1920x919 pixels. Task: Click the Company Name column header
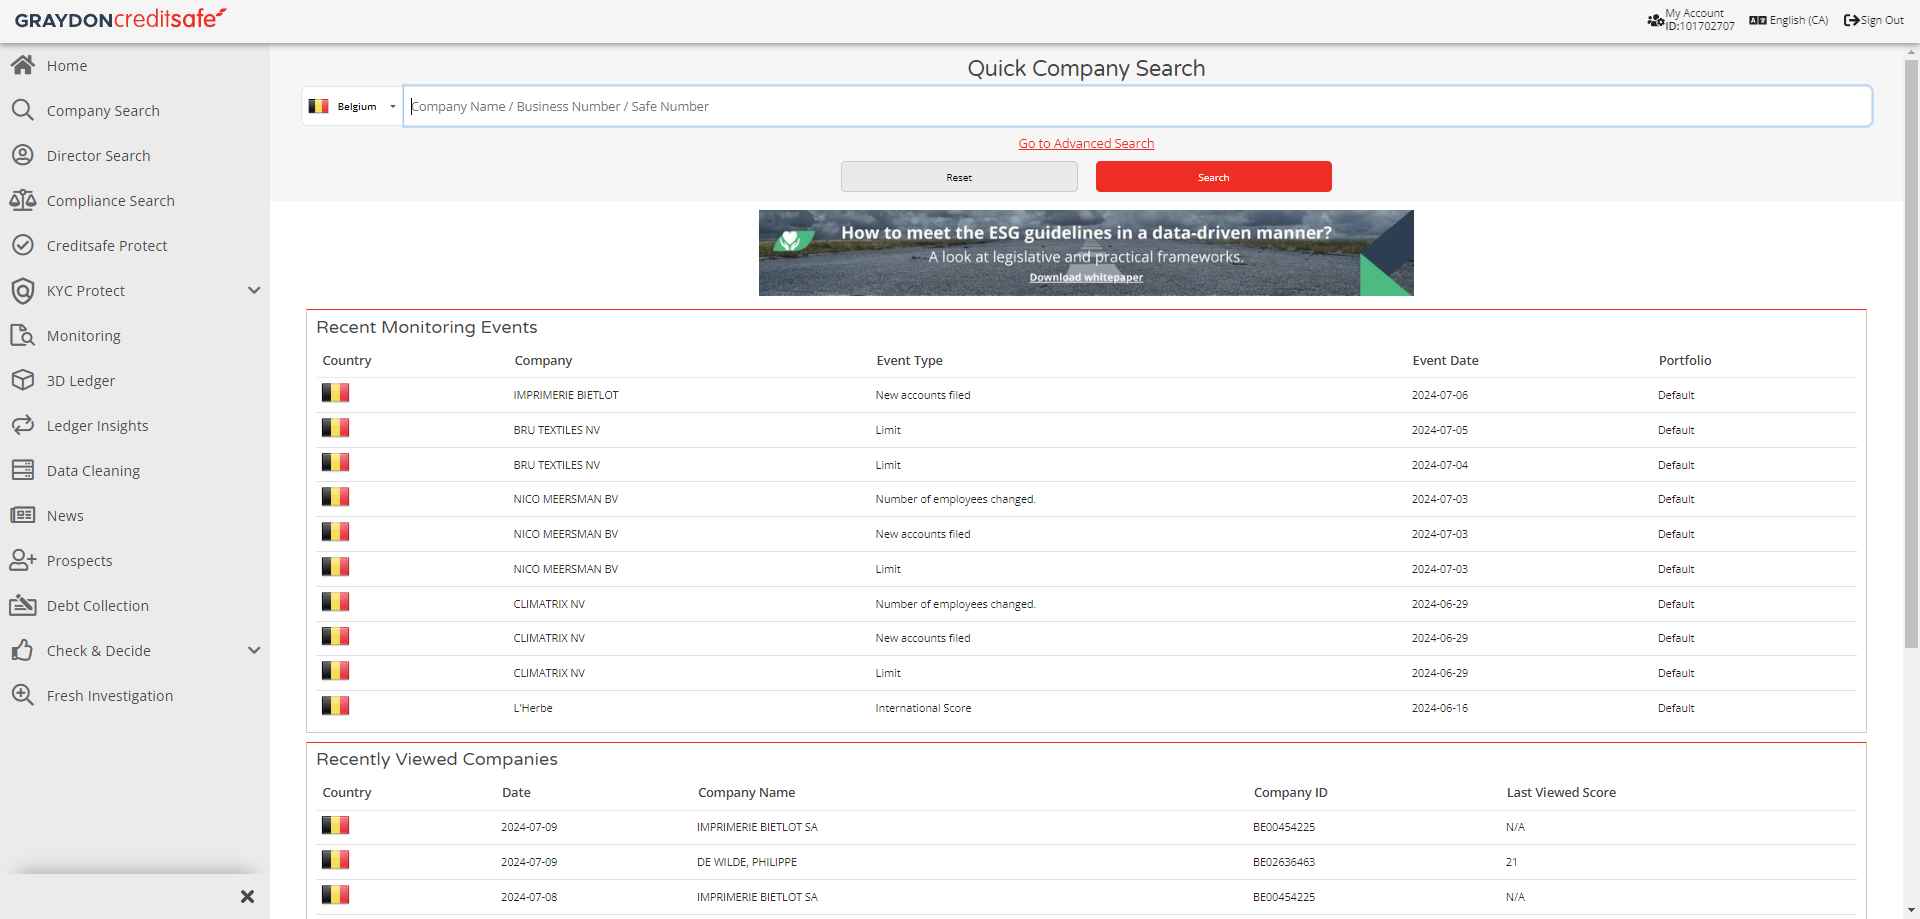(x=746, y=792)
